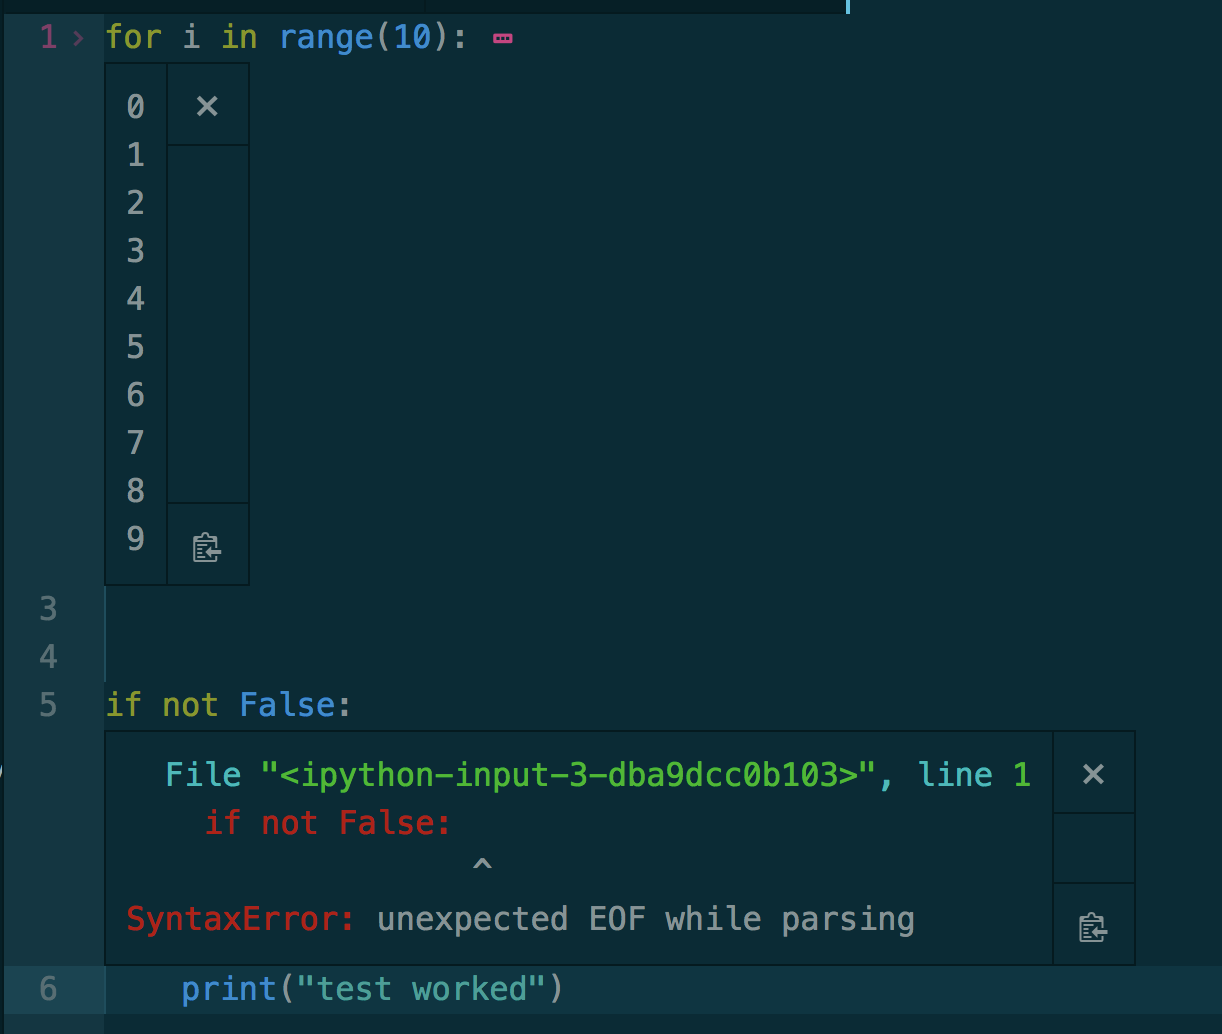This screenshot has height=1034, width=1222.
Task: Copy the SyntaxError output to clipboard
Action: 1093,928
